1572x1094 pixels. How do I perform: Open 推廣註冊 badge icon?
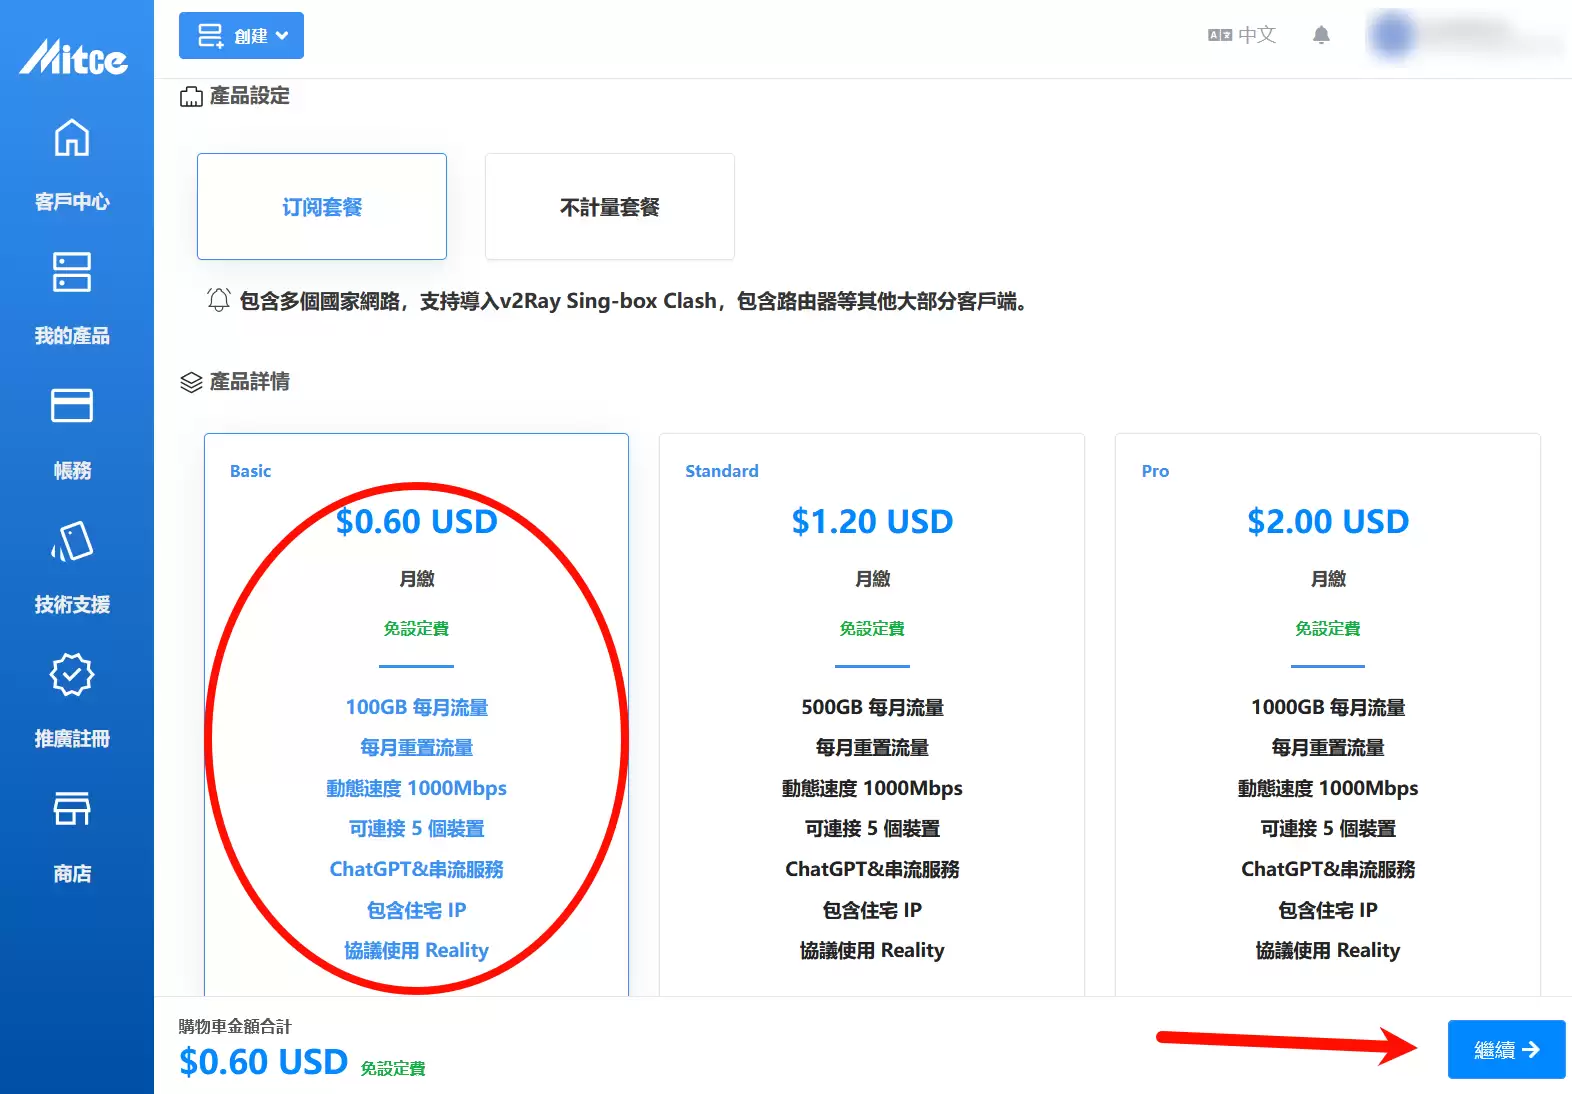coord(72,675)
